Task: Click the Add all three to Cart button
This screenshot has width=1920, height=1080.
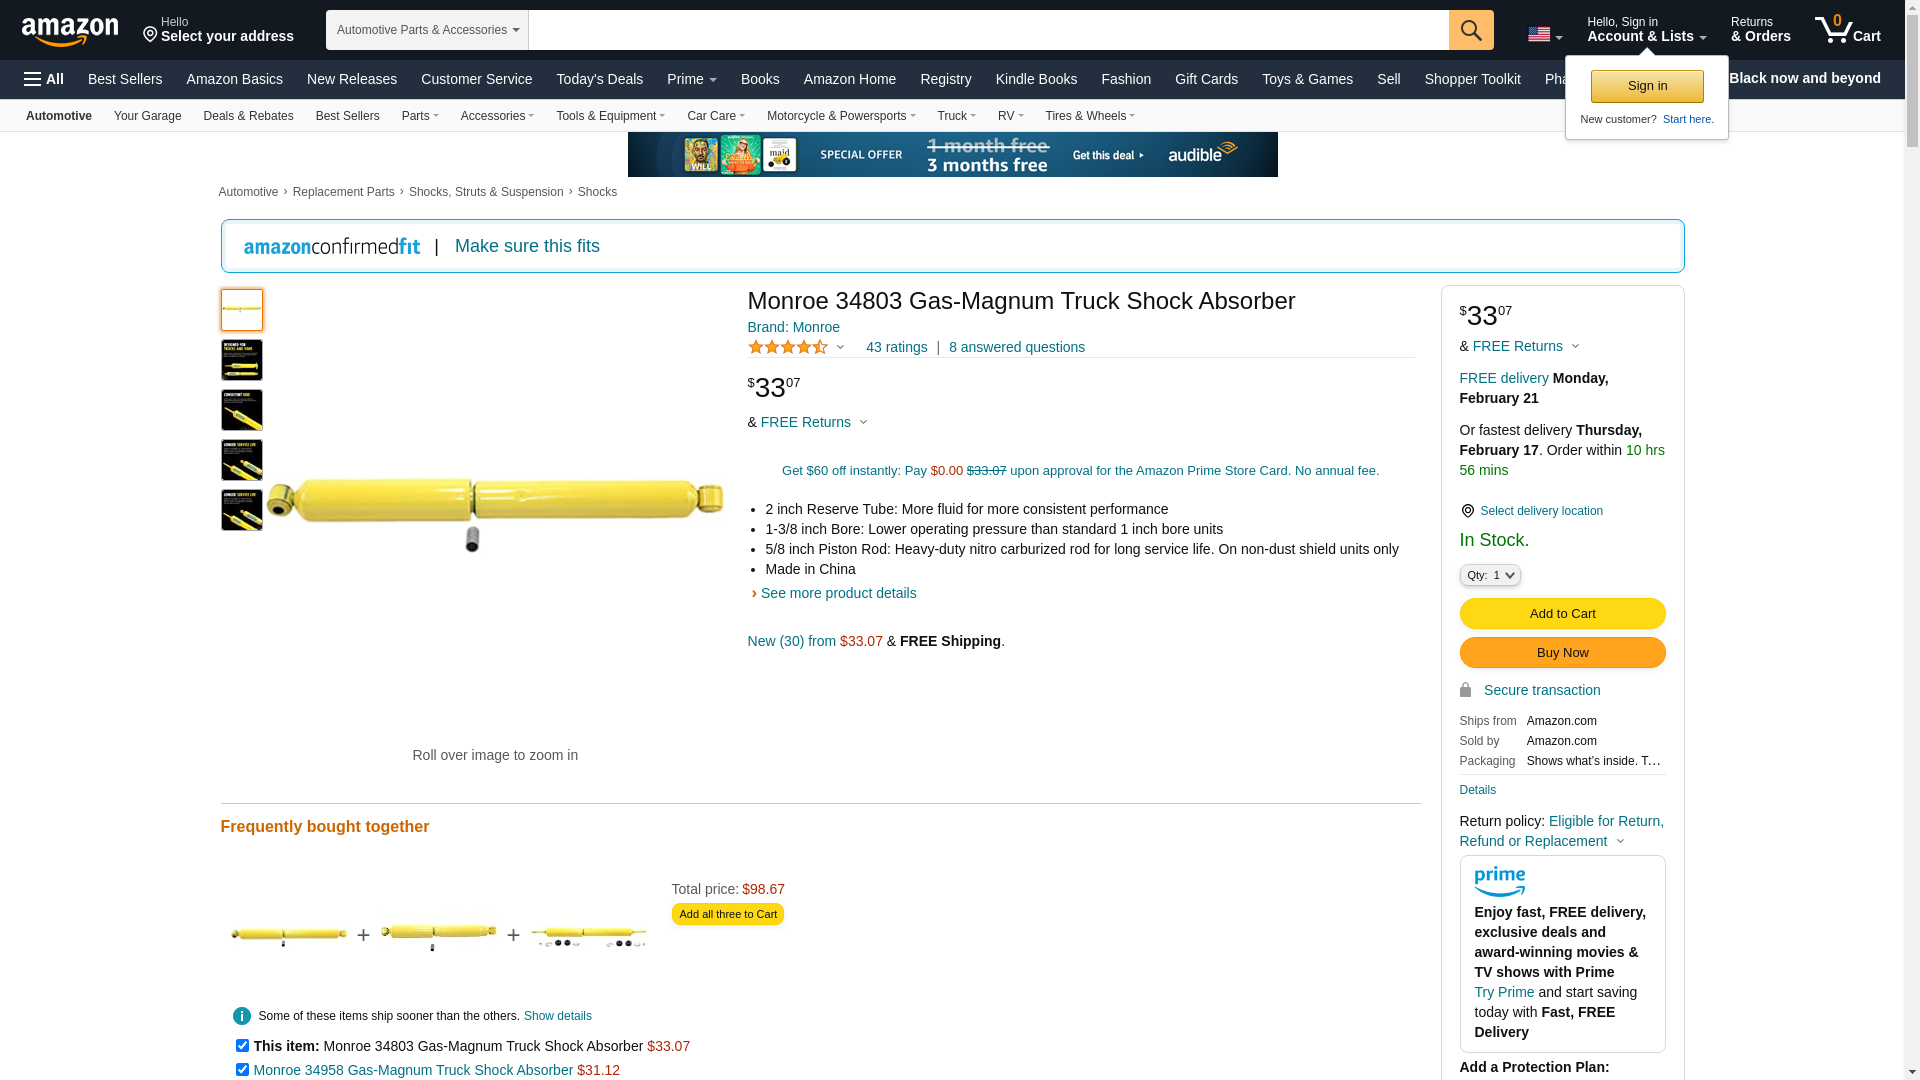Action: tap(727, 914)
